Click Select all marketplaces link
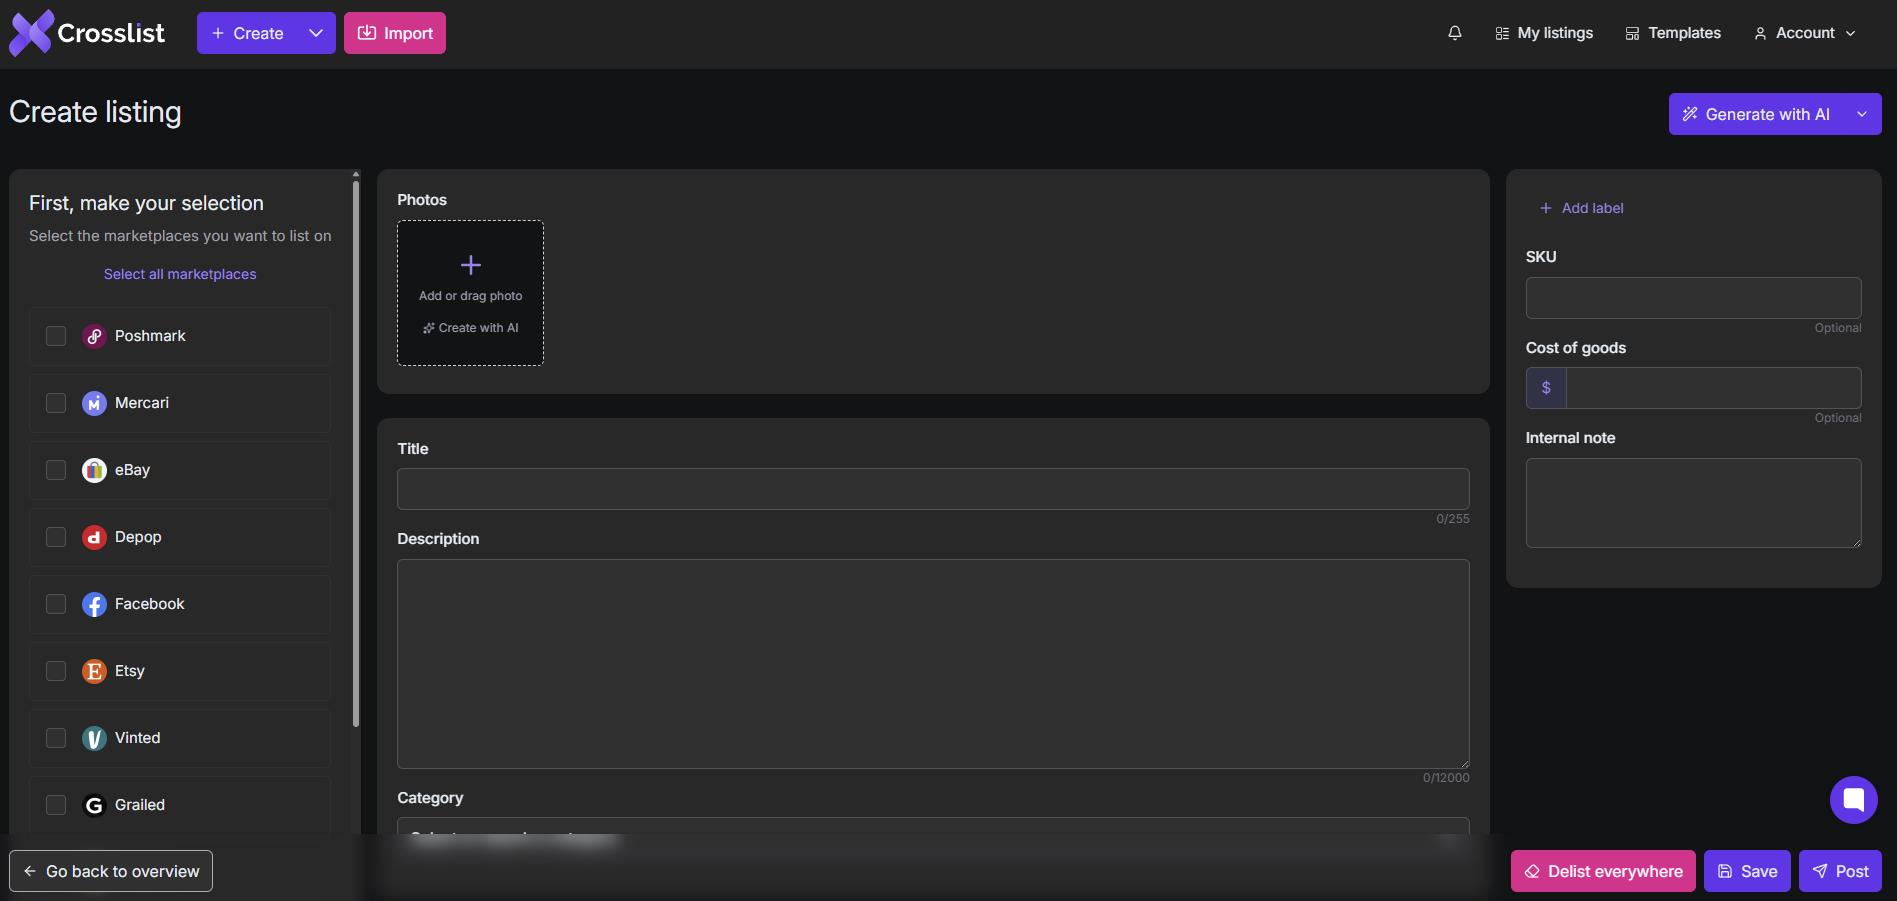Image resolution: width=1897 pixels, height=901 pixels. [x=180, y=274]
